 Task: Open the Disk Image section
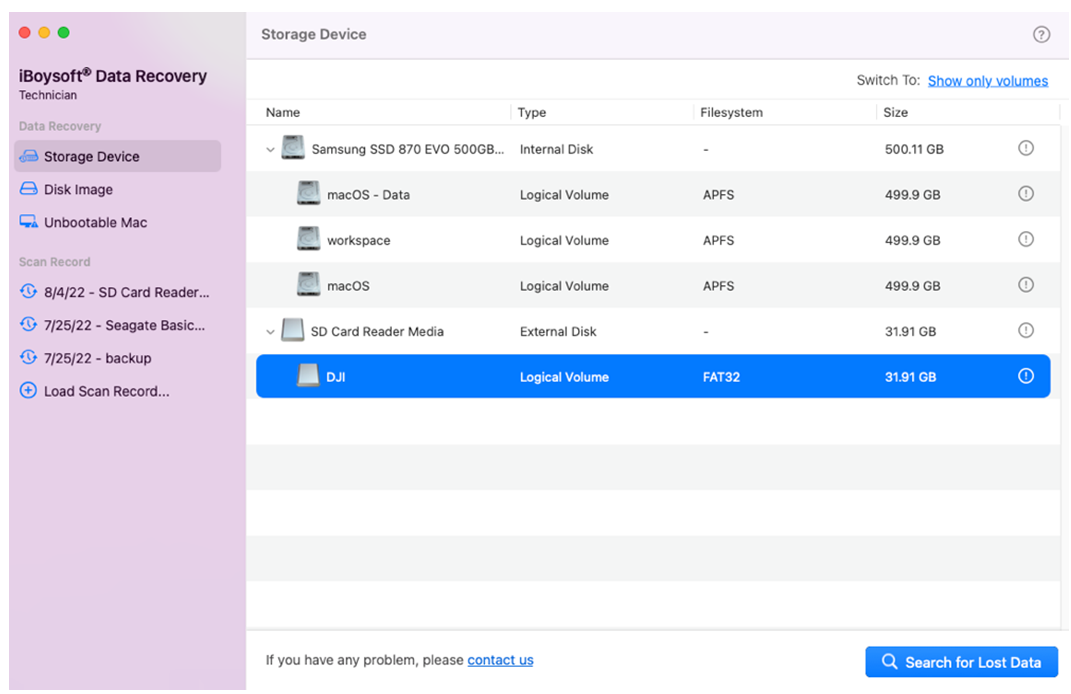coord(78,190)
